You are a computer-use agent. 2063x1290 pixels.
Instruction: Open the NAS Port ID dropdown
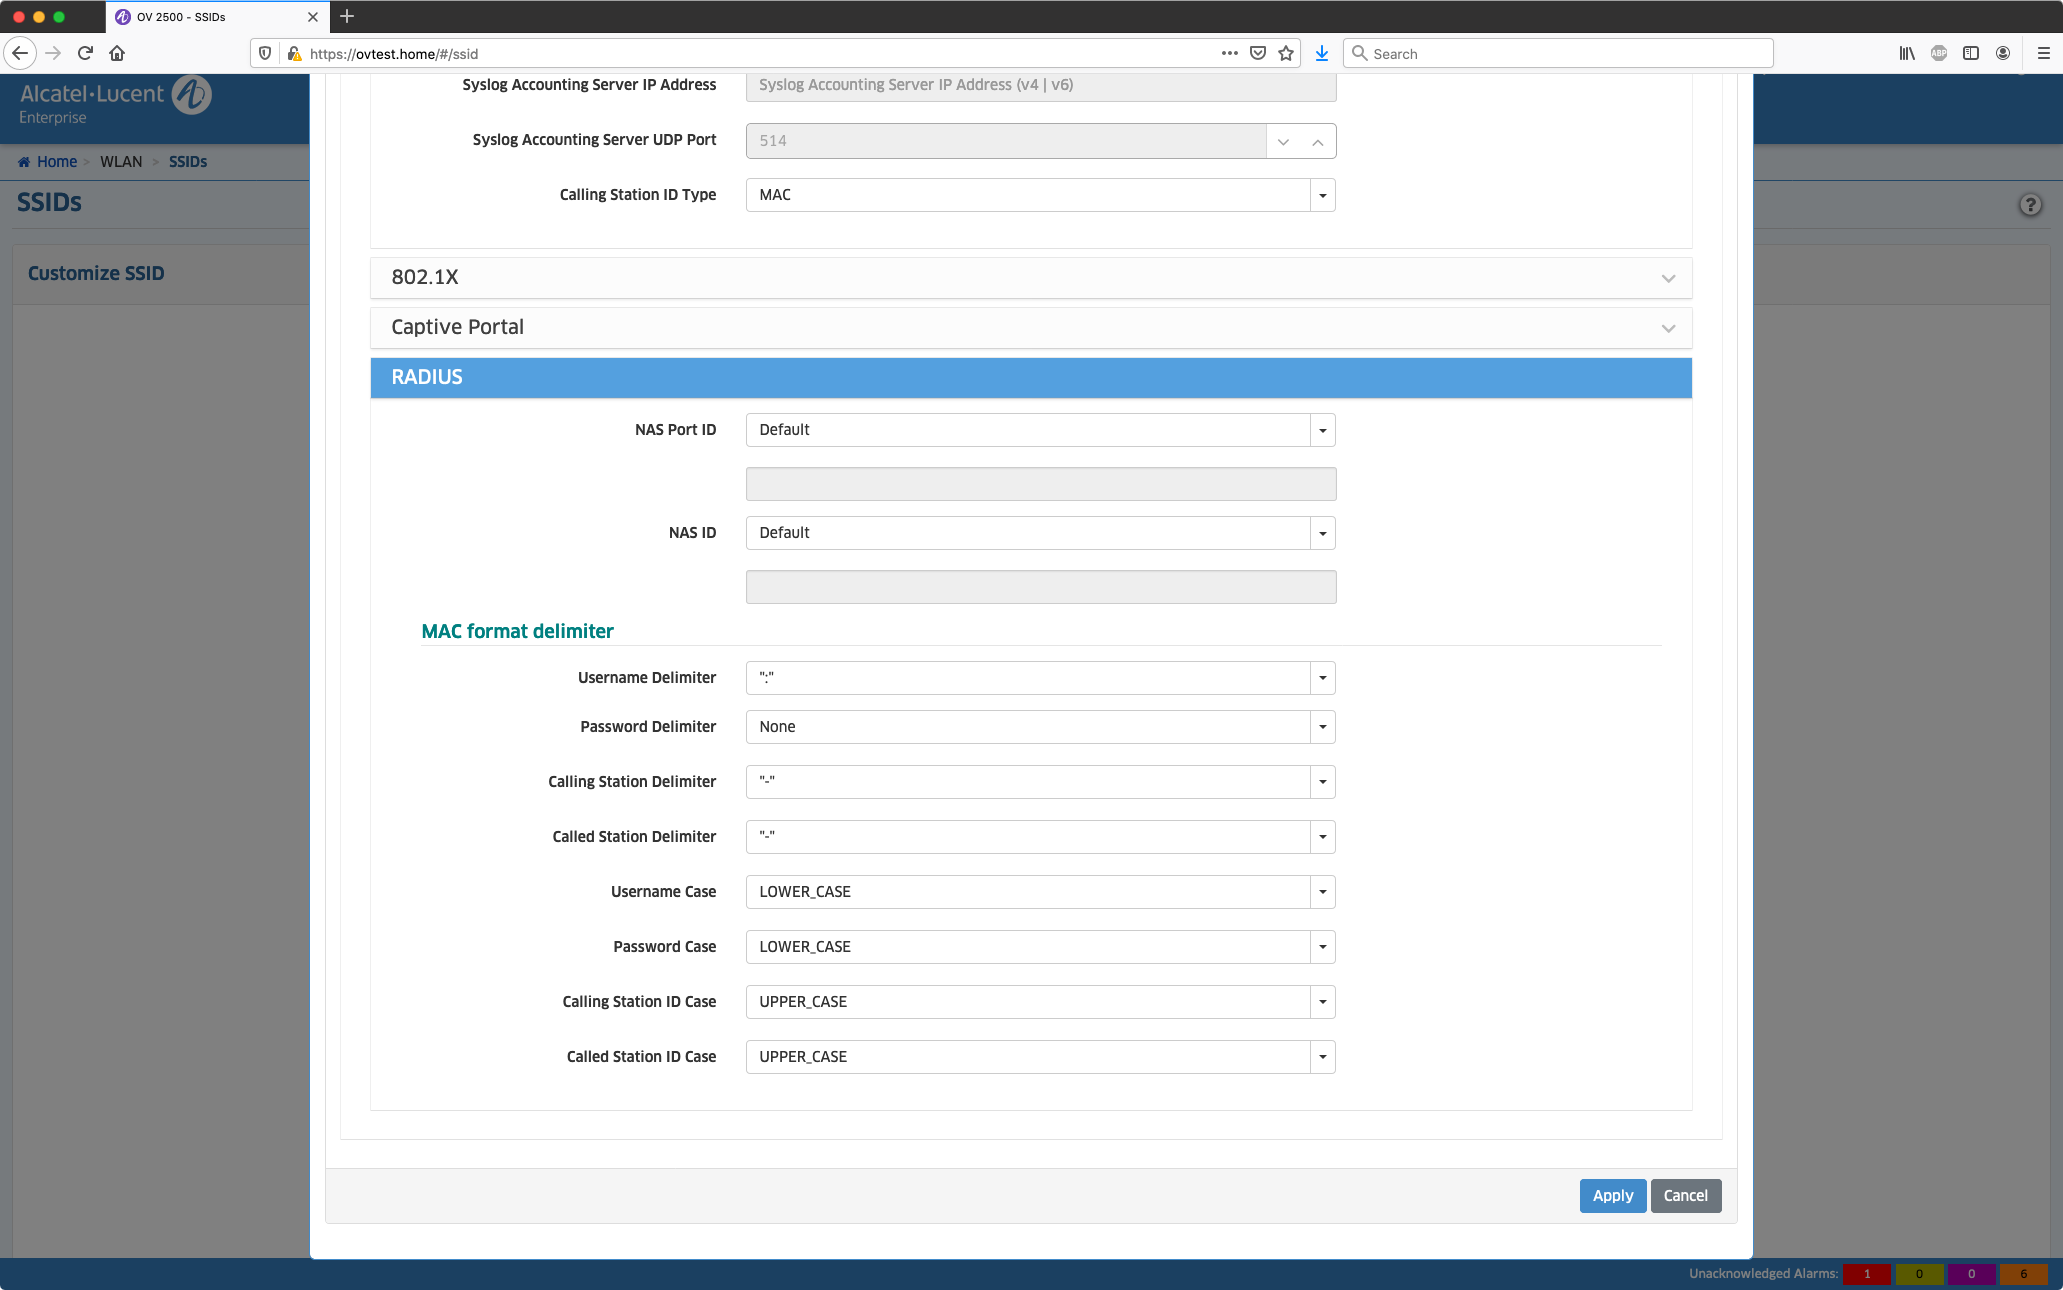tap(1040, 430)
